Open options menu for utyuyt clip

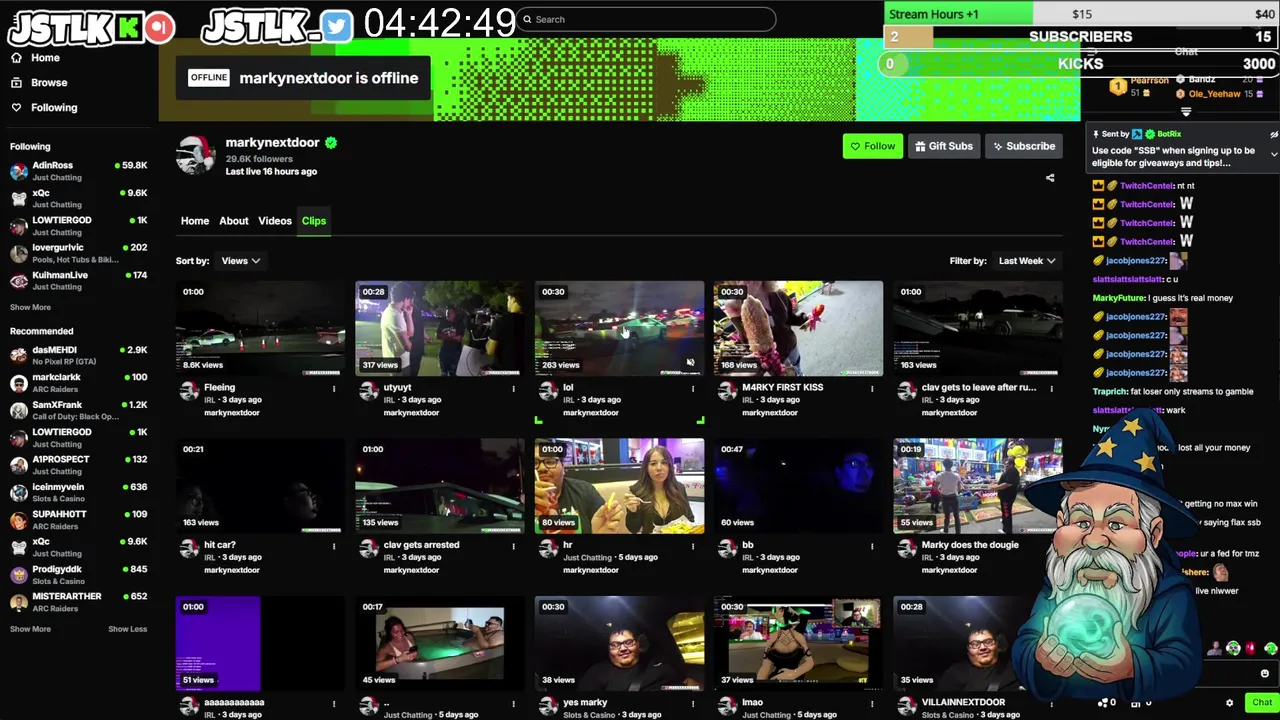point(513,388)
